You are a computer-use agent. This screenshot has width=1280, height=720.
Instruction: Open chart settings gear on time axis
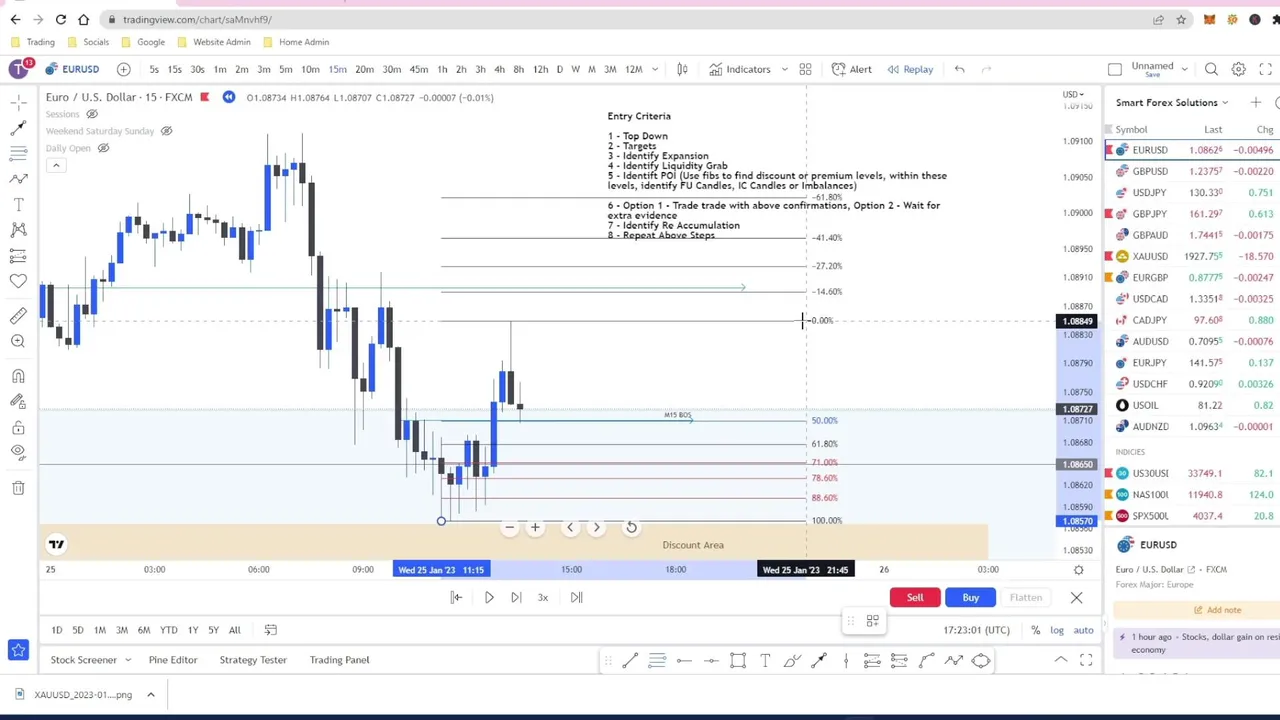tap(1078, 570)
